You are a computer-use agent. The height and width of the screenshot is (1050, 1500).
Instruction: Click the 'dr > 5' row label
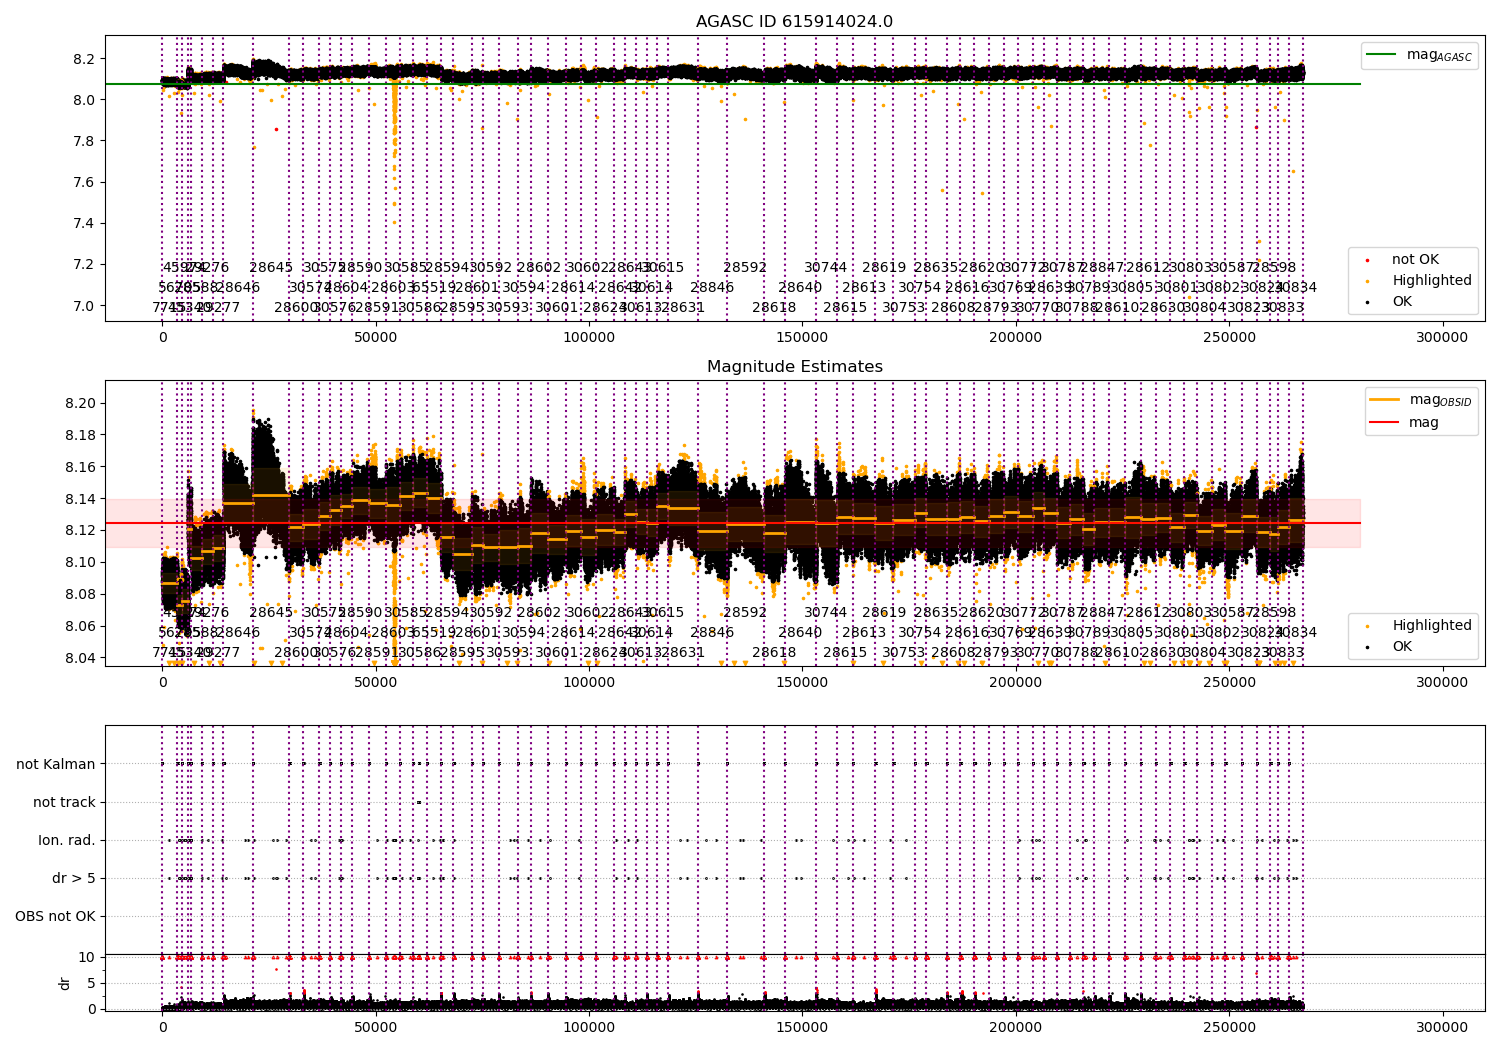(x=74, y=879)
